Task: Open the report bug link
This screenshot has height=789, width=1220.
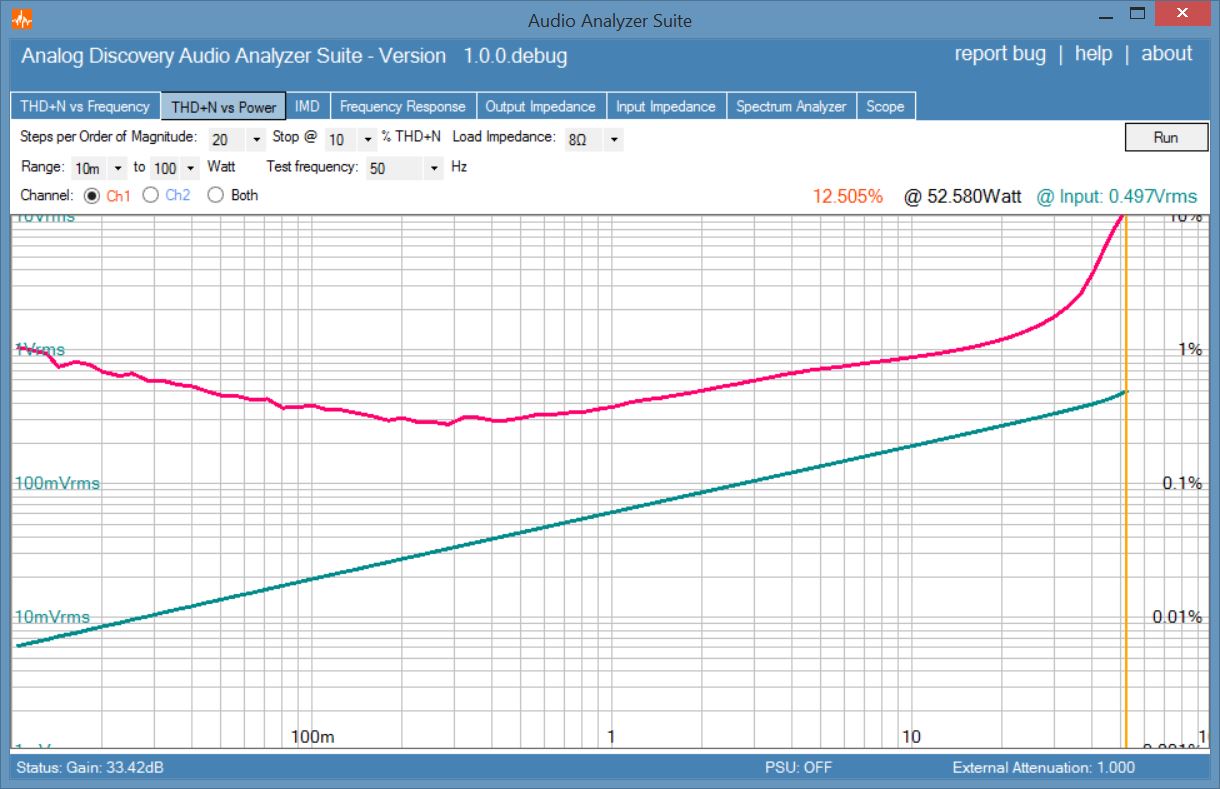Action: coord(1000,54)
